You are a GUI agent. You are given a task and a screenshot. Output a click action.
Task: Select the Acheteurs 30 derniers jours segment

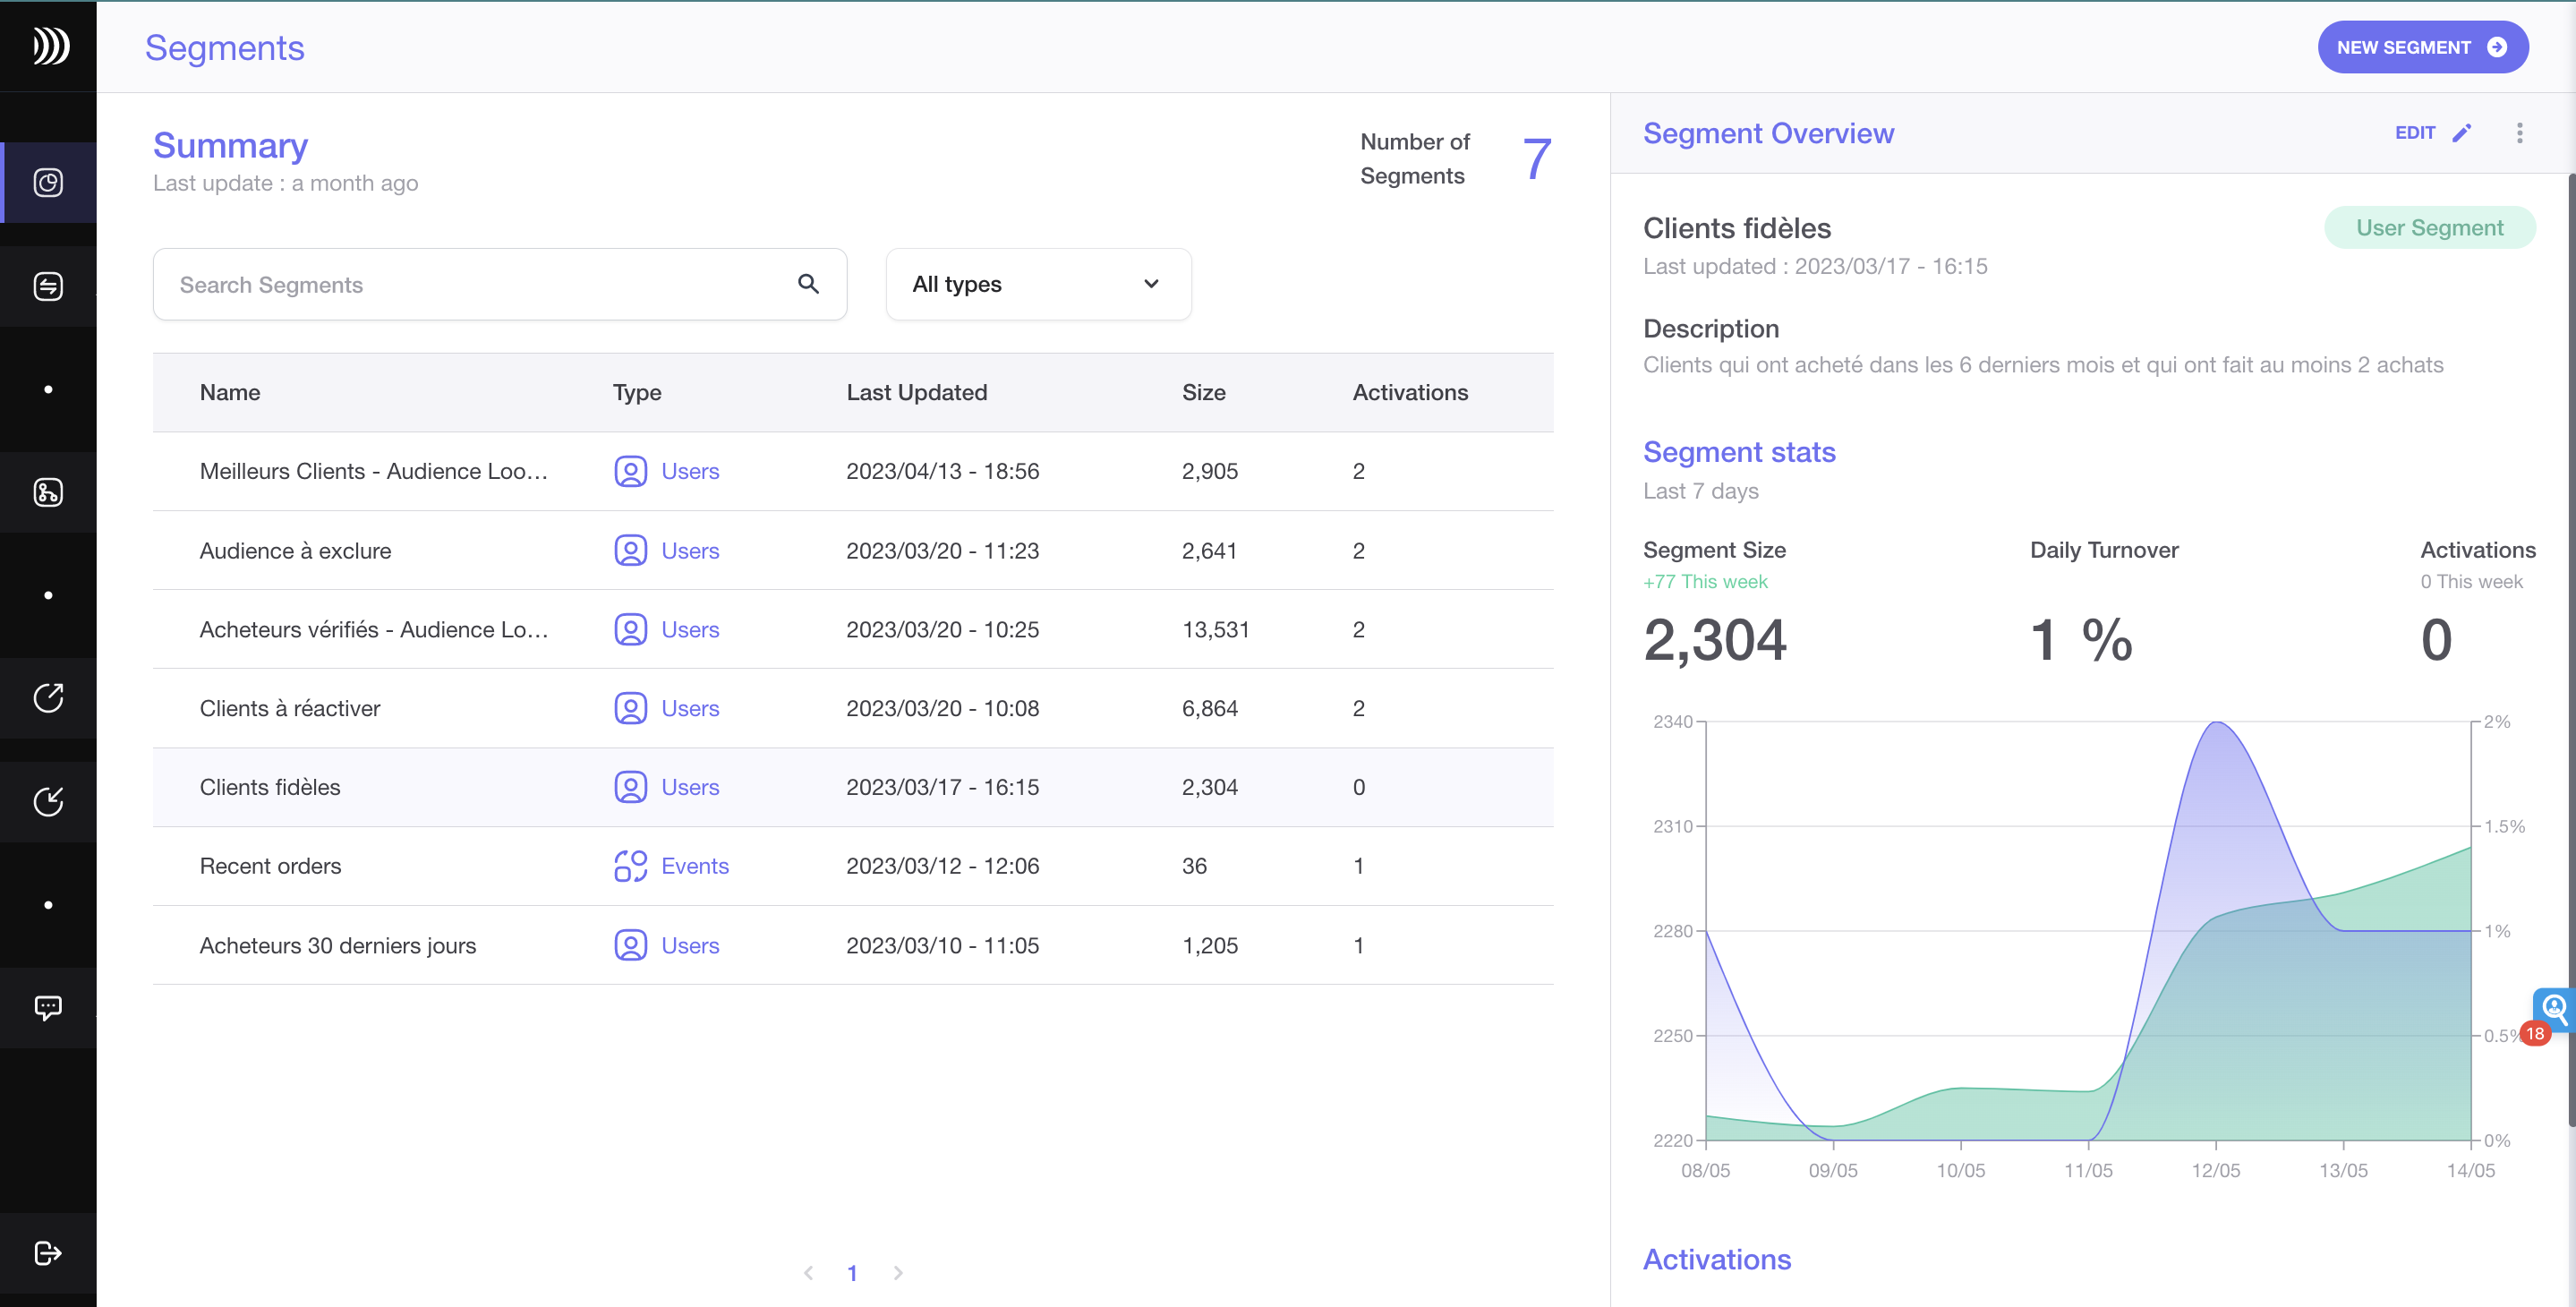[x=338, y=945]
